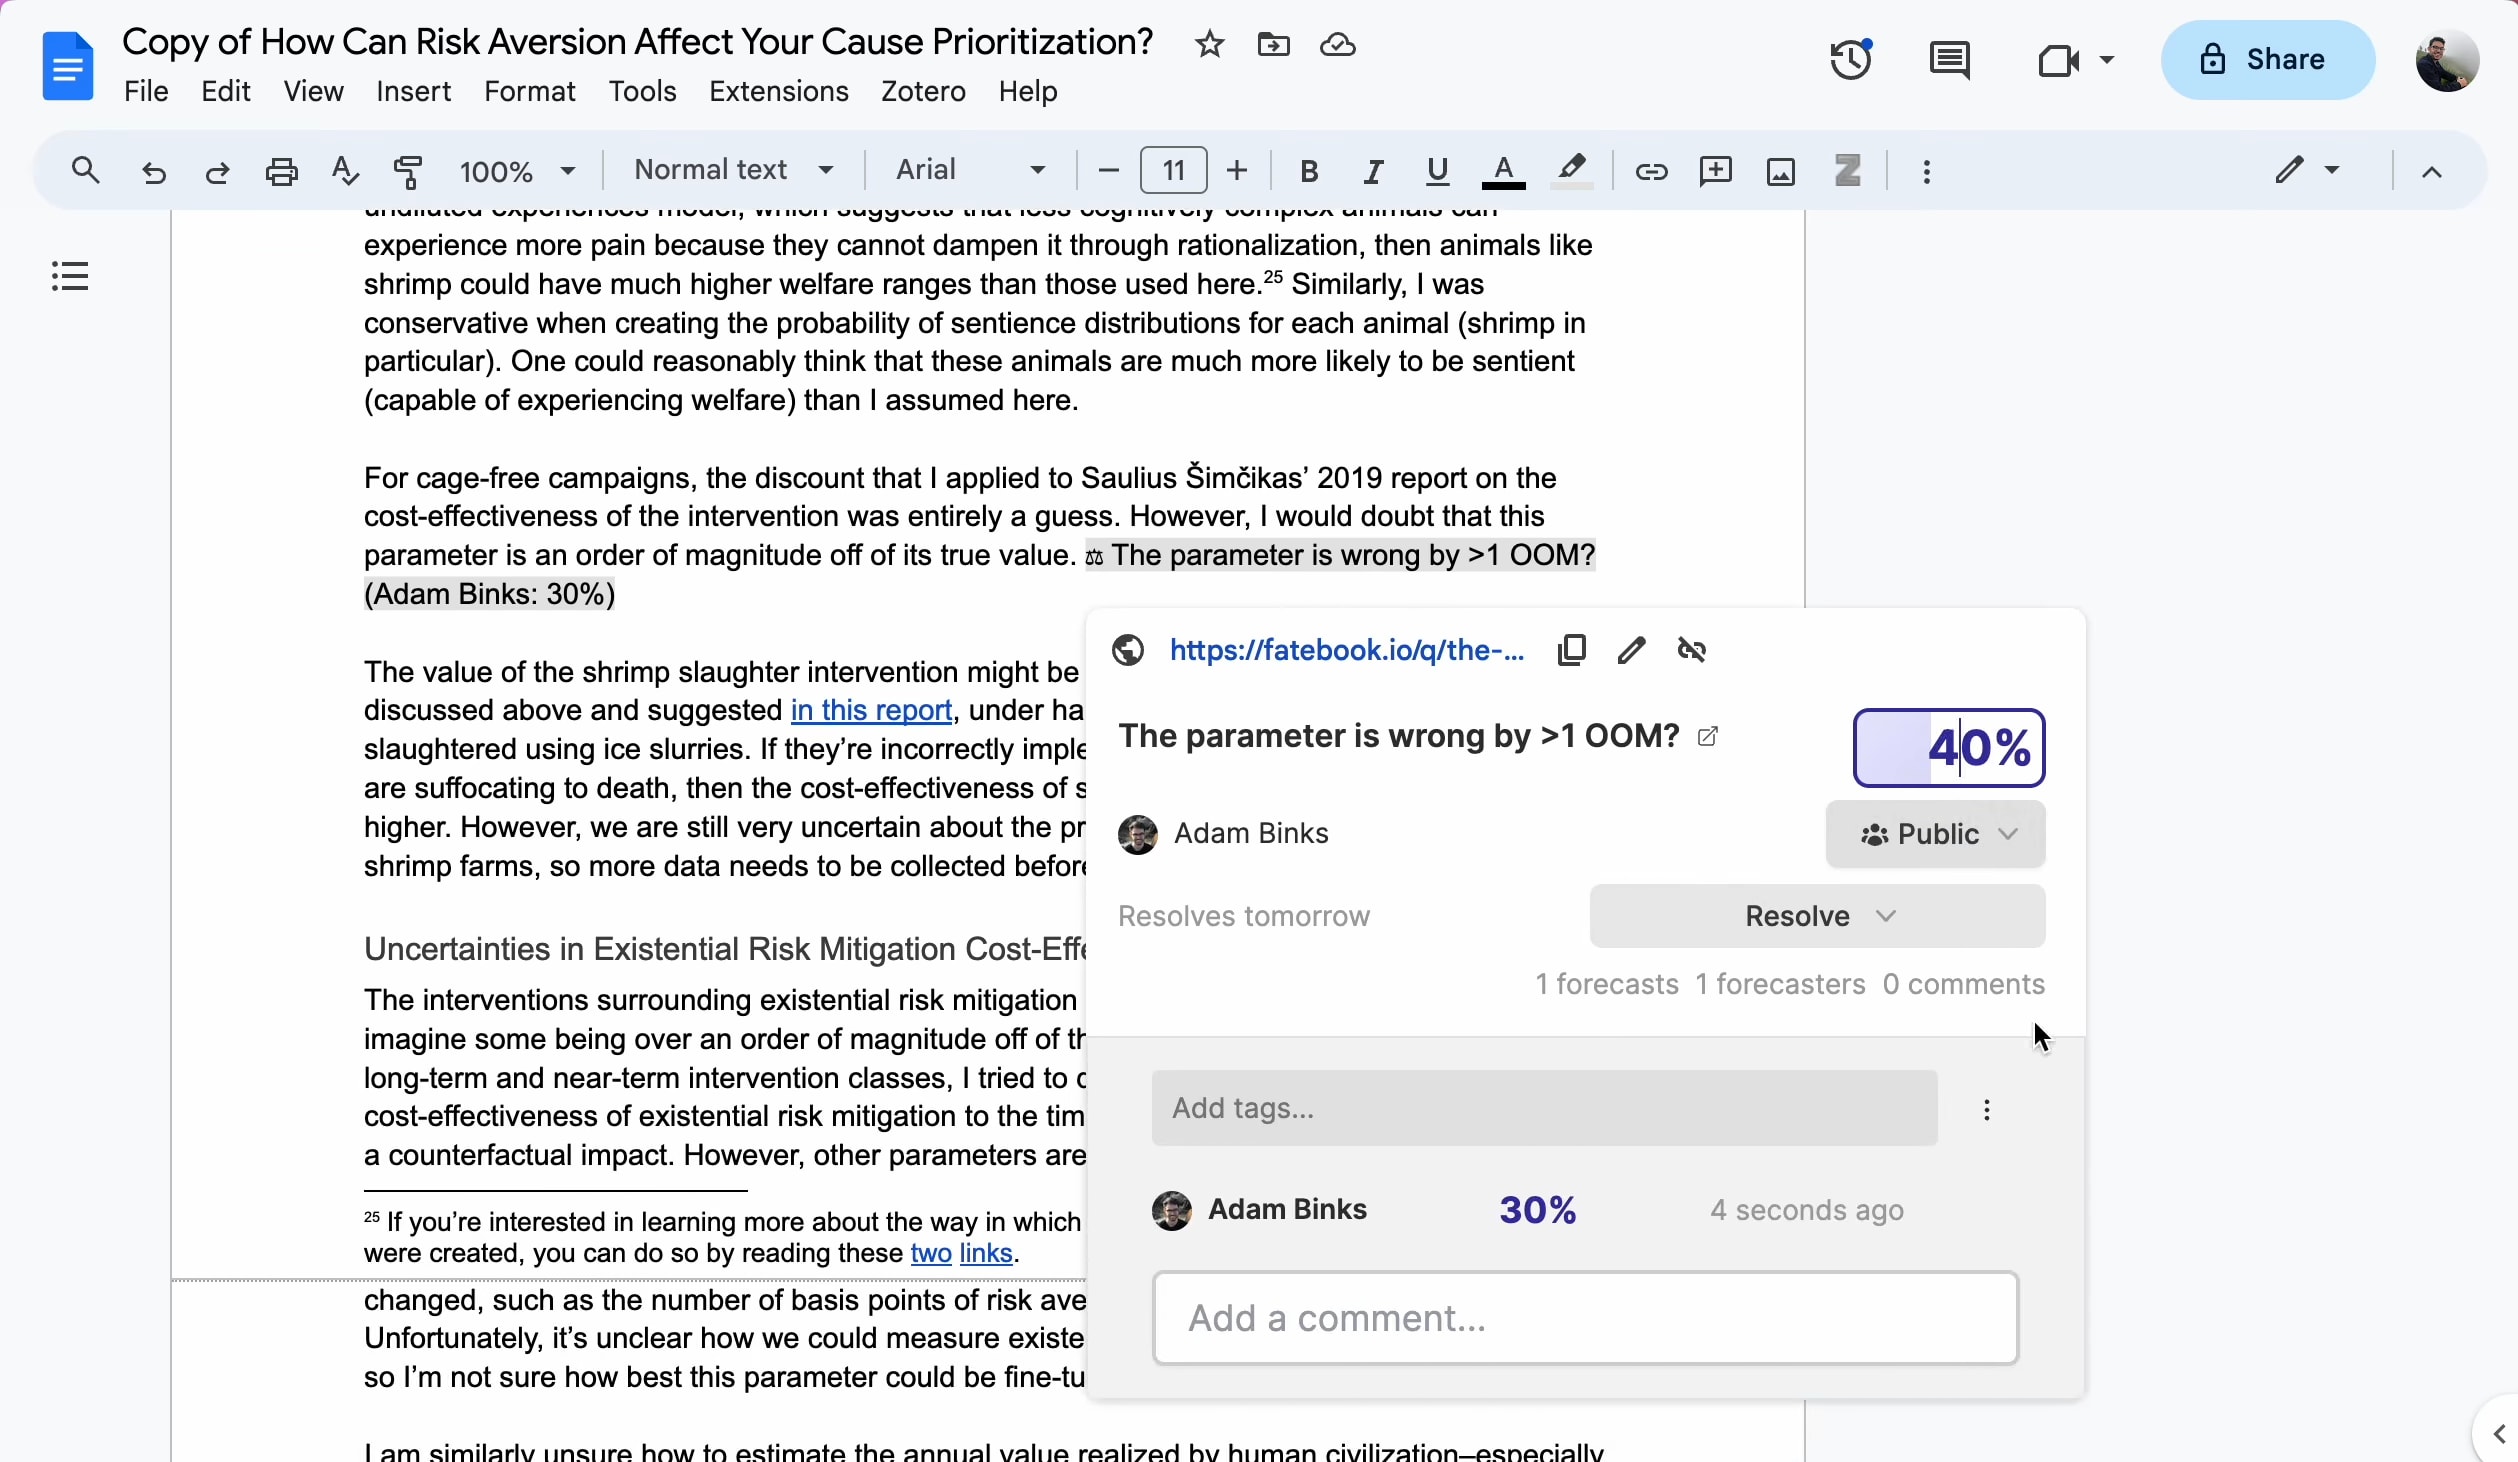
Task: Open the video call options arrow
Action: [x=2106, y=60]
